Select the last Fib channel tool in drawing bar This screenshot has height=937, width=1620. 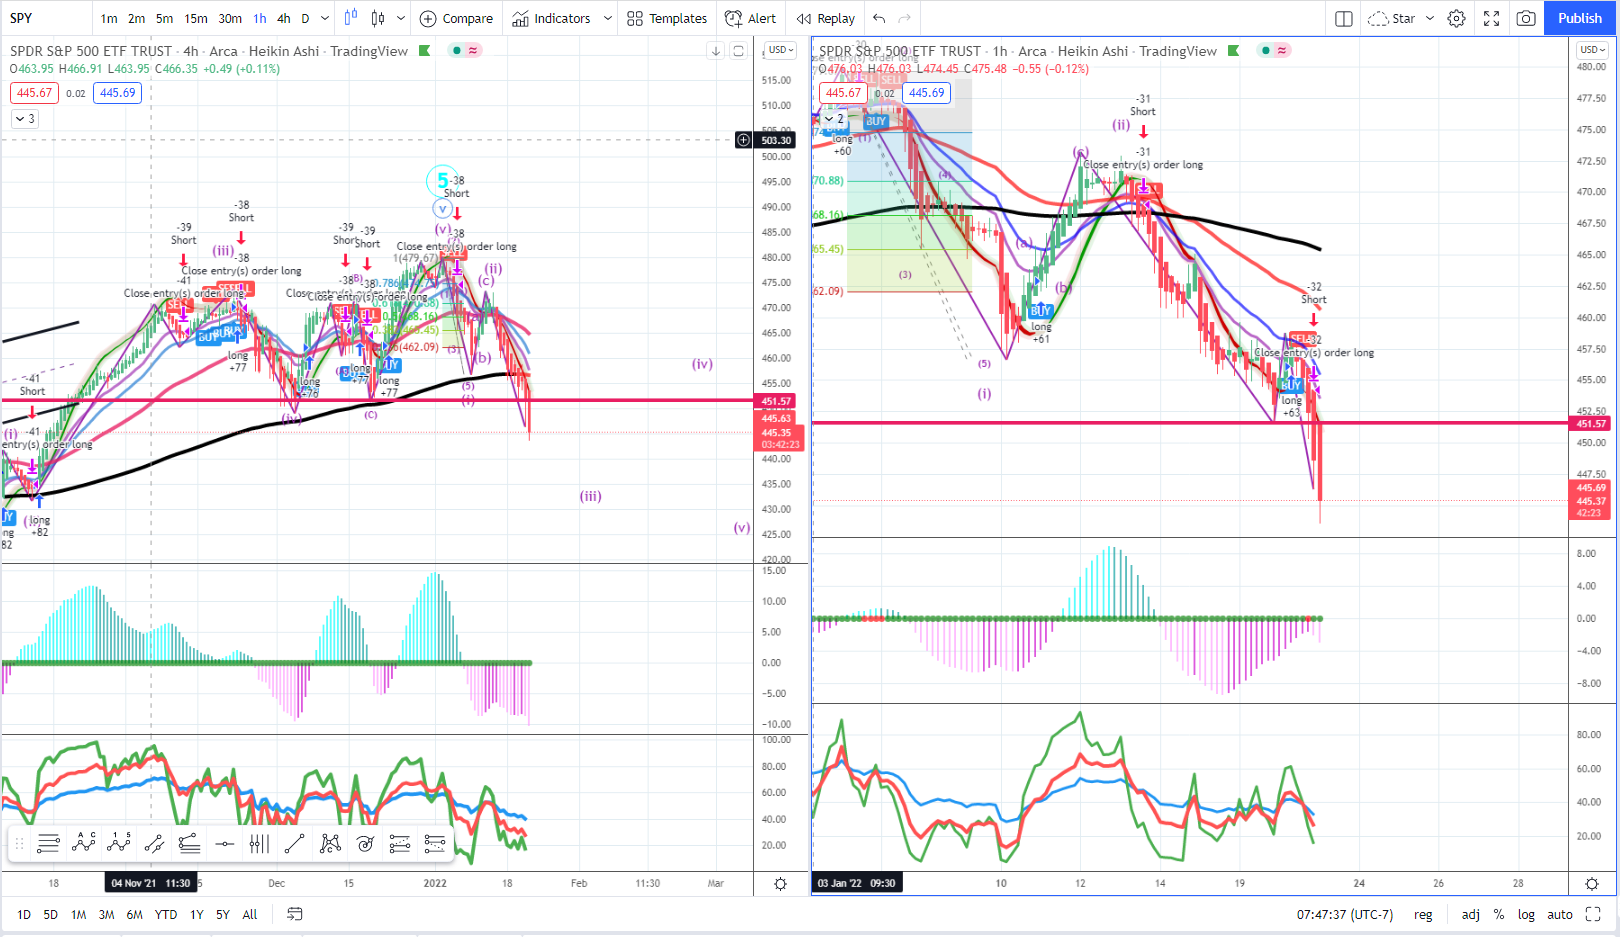[x=435, y=844]
